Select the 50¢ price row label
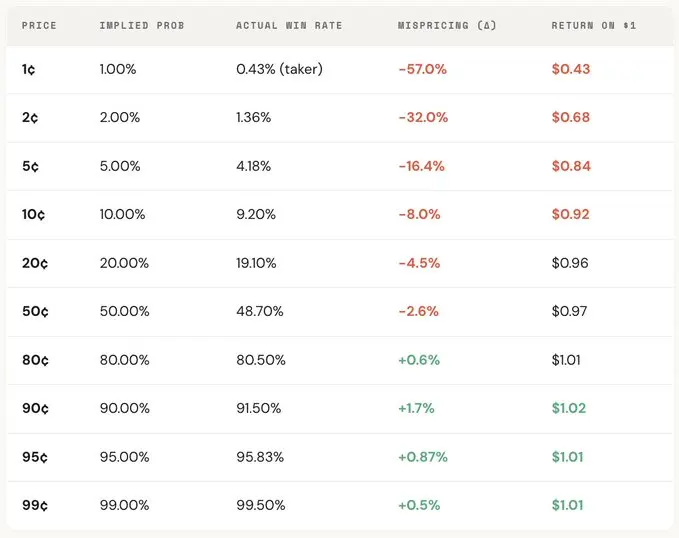 coord(35,311)
